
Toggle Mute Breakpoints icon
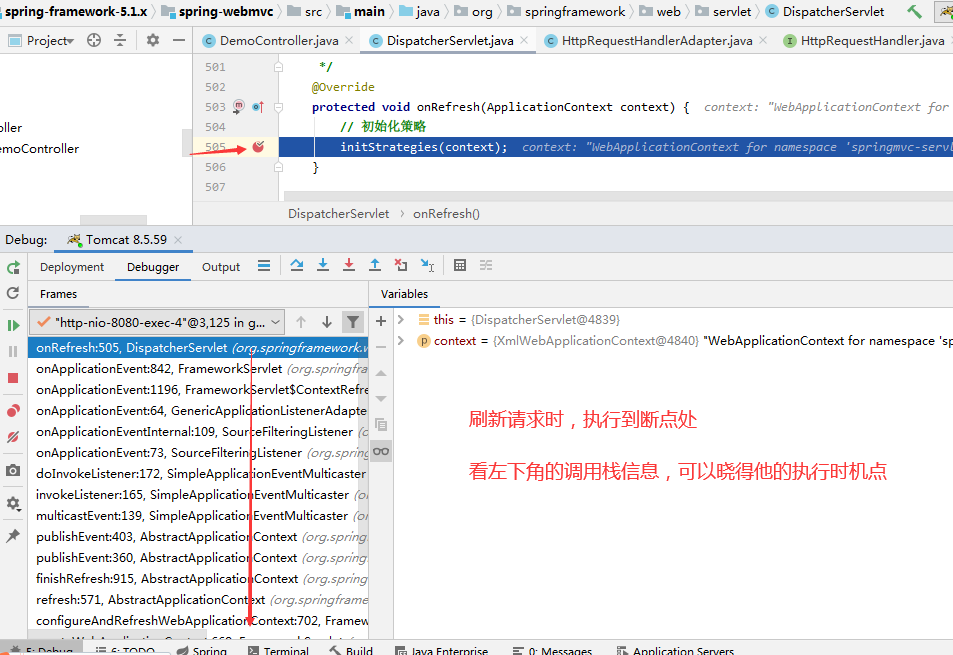click(13, 437)
